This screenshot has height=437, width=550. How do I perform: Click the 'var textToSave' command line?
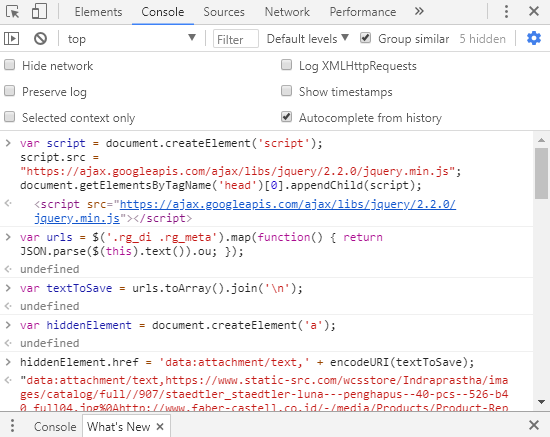click(161, 288)
